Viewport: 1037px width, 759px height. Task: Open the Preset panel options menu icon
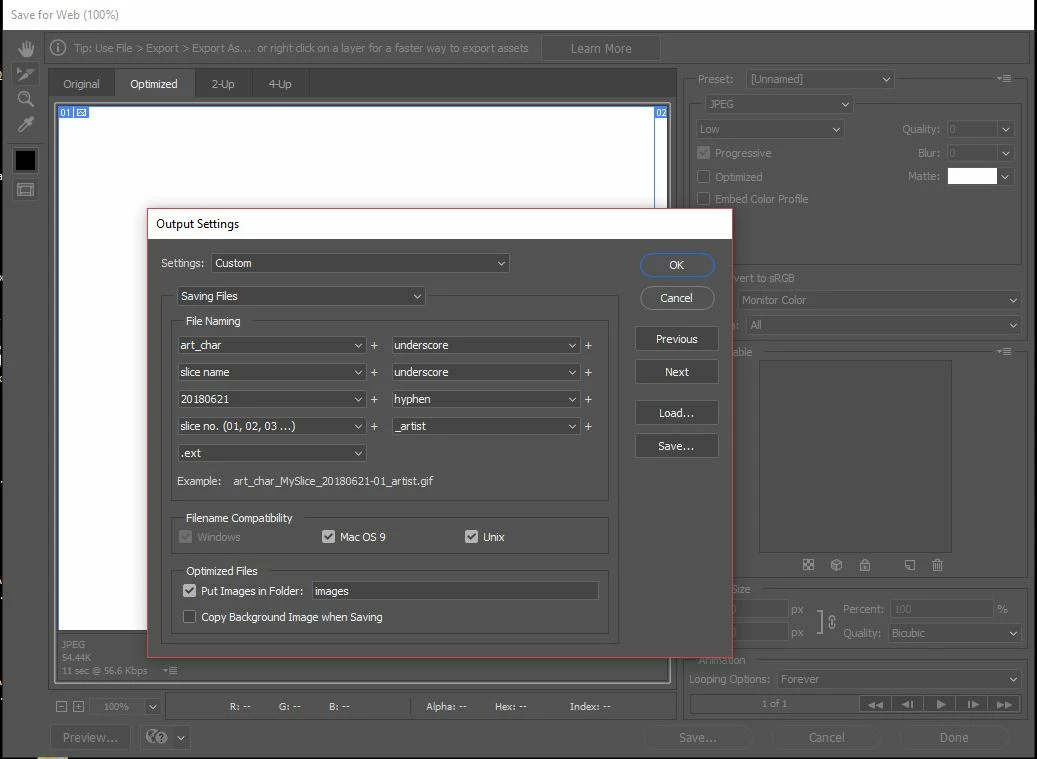pyautogui.click(x=1004, y=79)
